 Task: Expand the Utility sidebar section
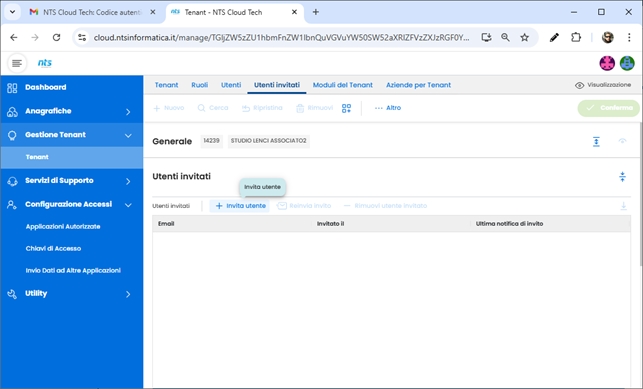pyautogui.click(x=72, y=293)
